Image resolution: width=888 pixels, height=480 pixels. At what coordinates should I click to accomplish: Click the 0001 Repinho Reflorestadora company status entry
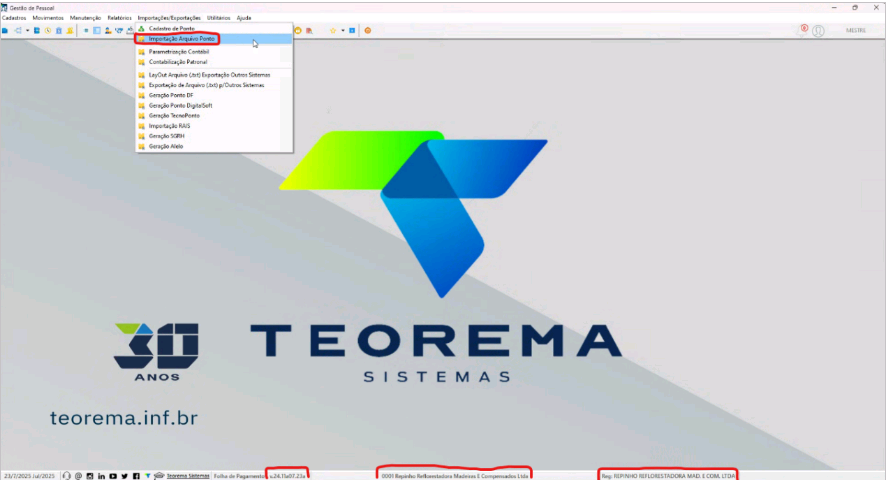click(455, 476)
